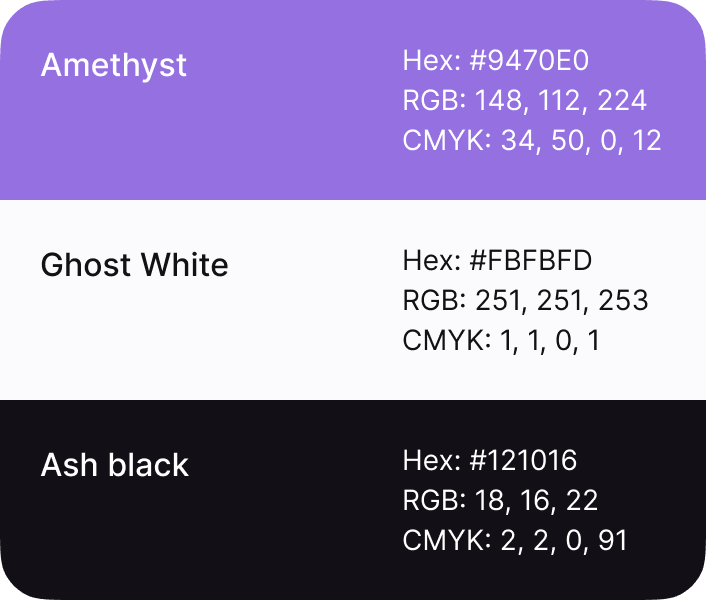Click the Amethyst RGB 148, 112, 224 line
This screenshot has width=706, height=600.
[525, 100]
